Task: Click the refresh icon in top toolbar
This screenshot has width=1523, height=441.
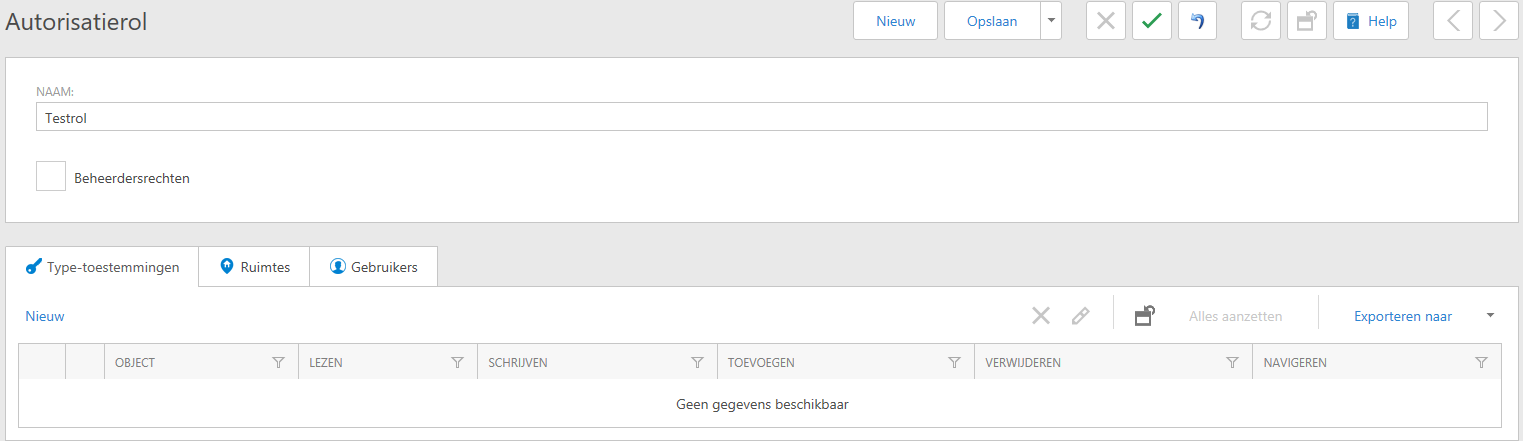Action: 1260,21
